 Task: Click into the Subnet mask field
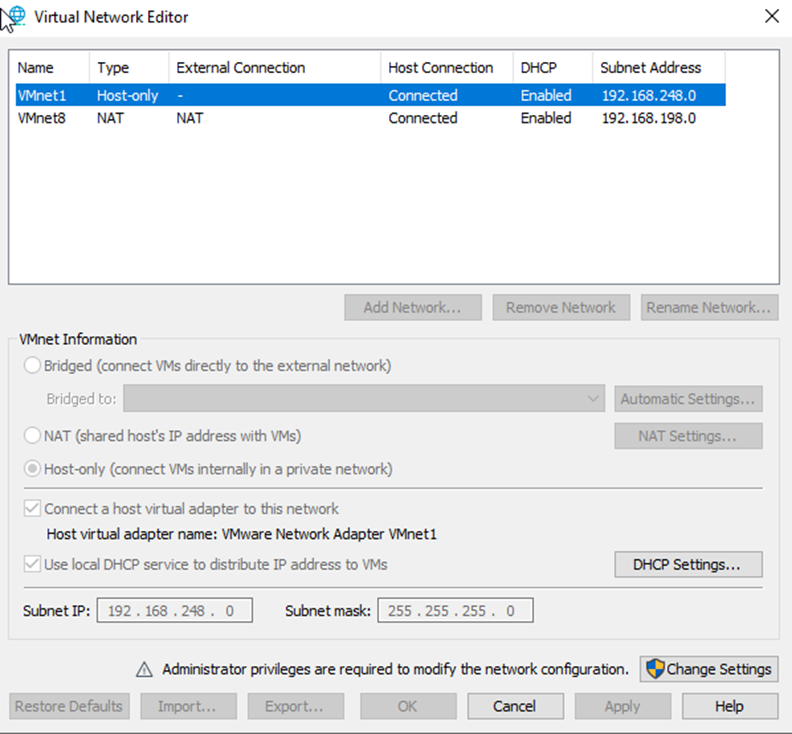pos(455,610)
